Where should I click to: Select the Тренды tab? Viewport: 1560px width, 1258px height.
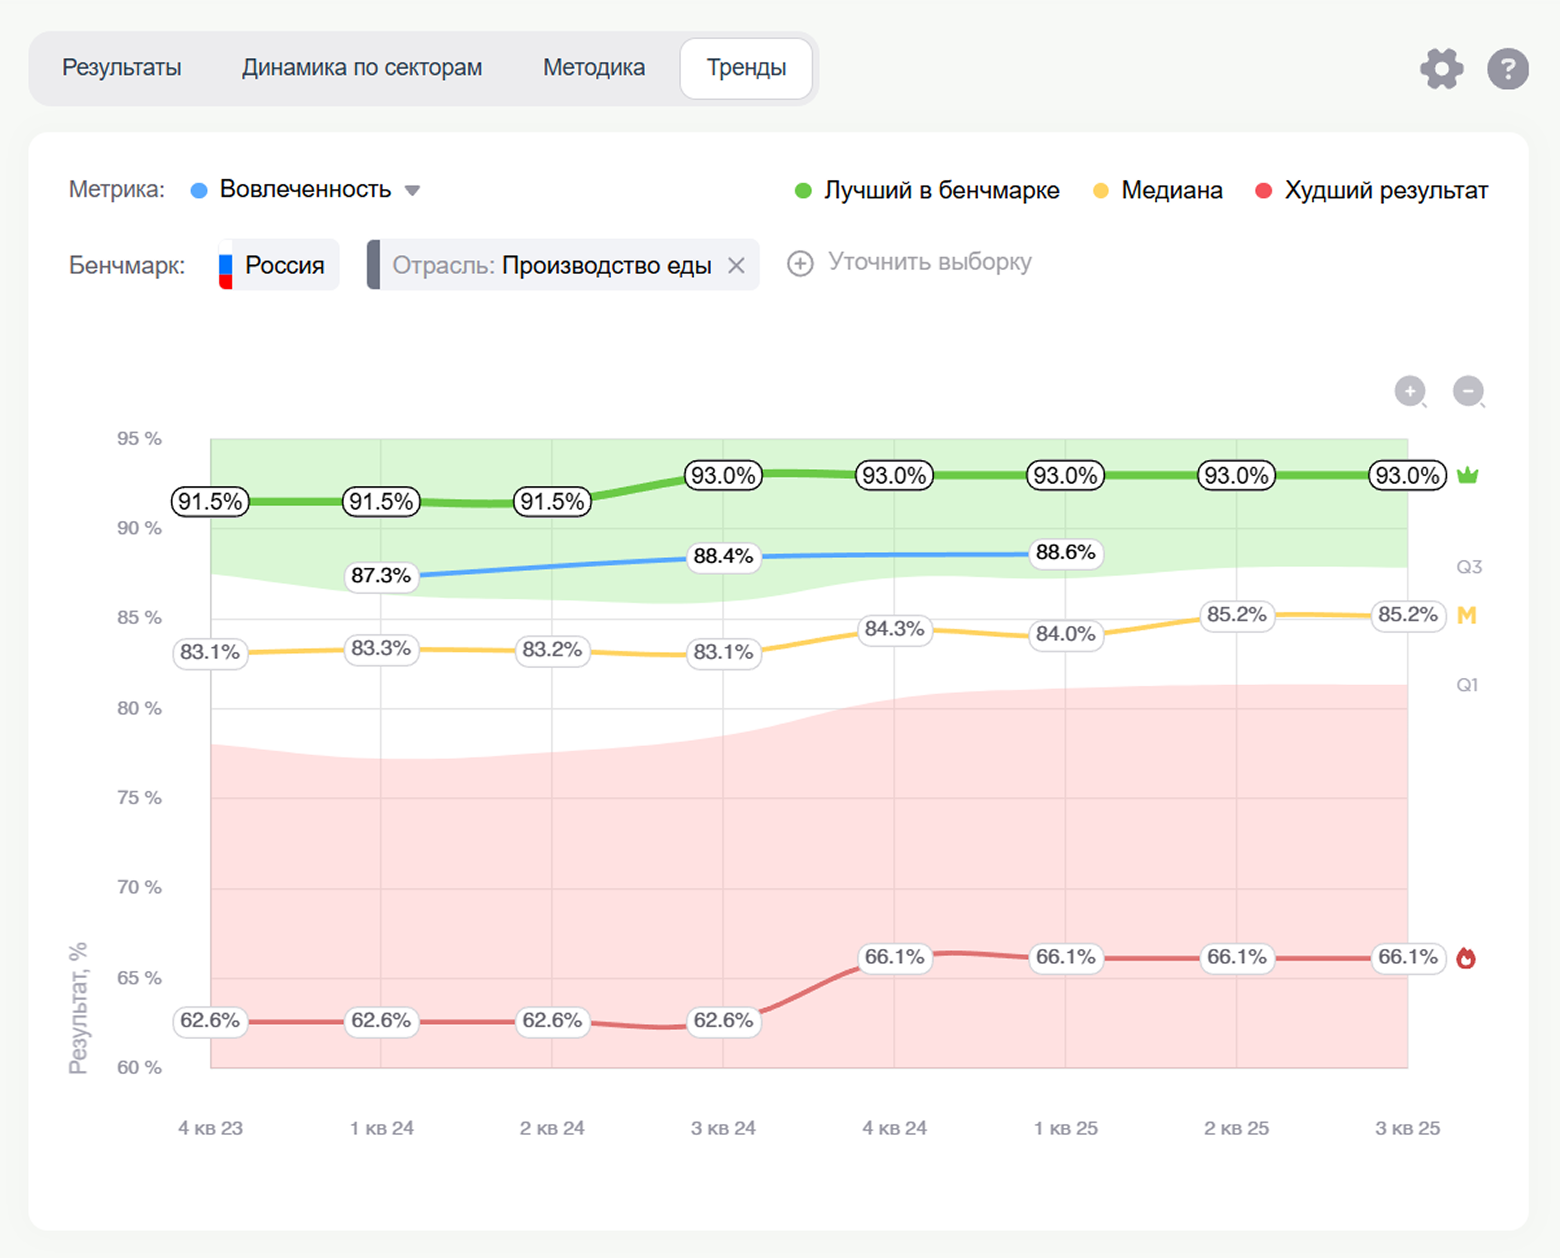pos(746,68)
